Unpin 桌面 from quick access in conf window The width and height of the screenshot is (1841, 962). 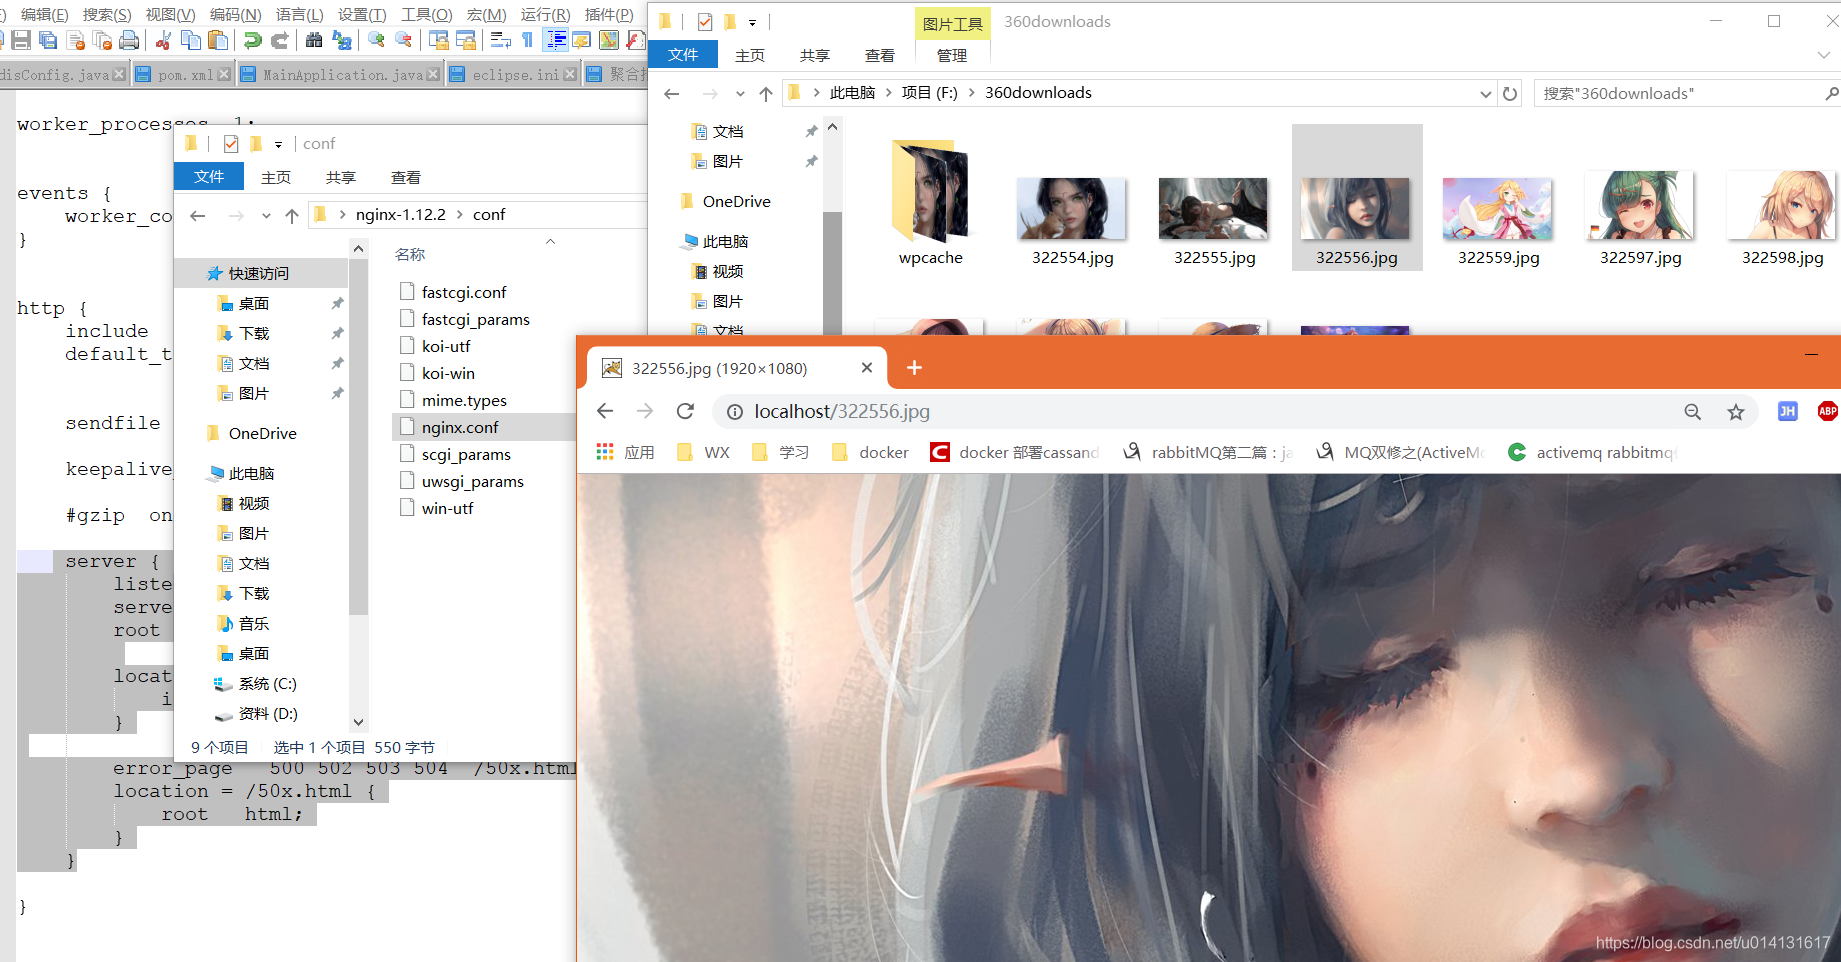click(x=338, y=303)
